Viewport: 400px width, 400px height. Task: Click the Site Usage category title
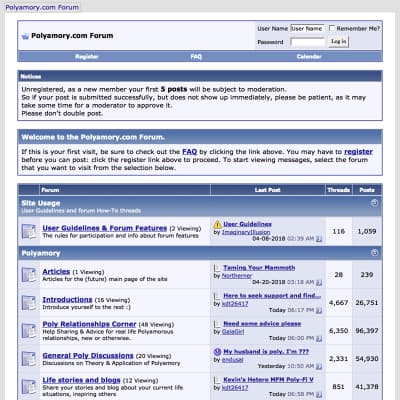pos(41,203)
